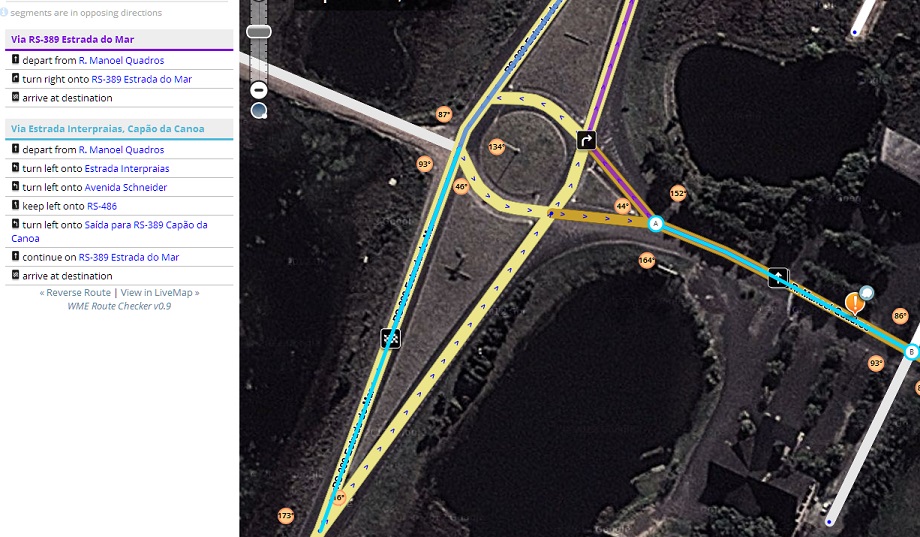920x537 pixels.
Task: Click the segments are in opposing directions message
Action: [x=86, y=12]
